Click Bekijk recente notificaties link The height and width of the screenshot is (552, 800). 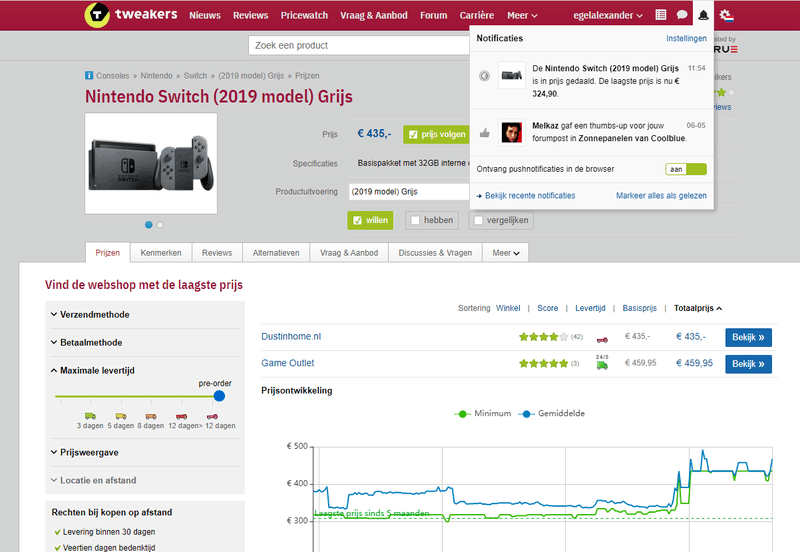pyautogui.click(x=530, y=195)
